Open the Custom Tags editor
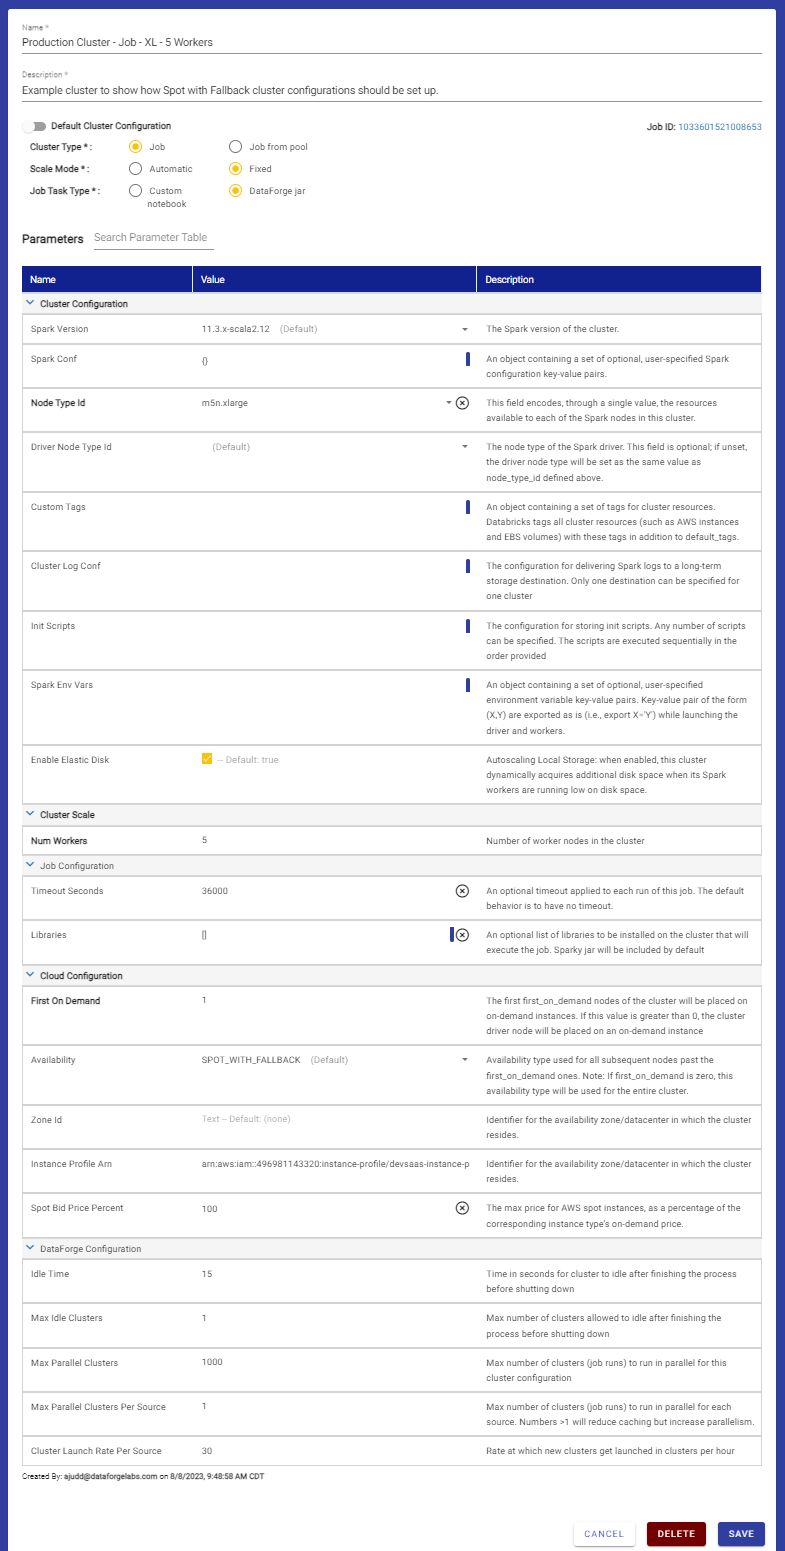 [468, 506]
